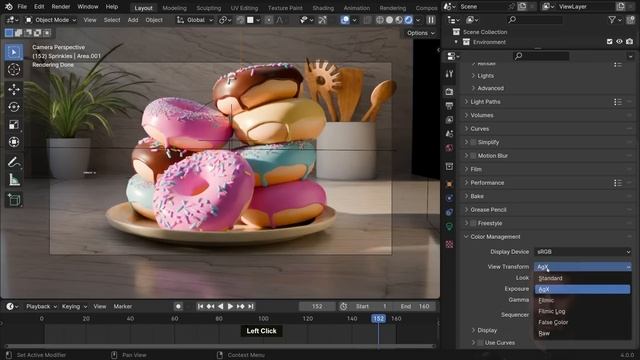Select the 3D Cursor tool
The height and width of the screenshot is (360, 640).
[x=14, y=69]
